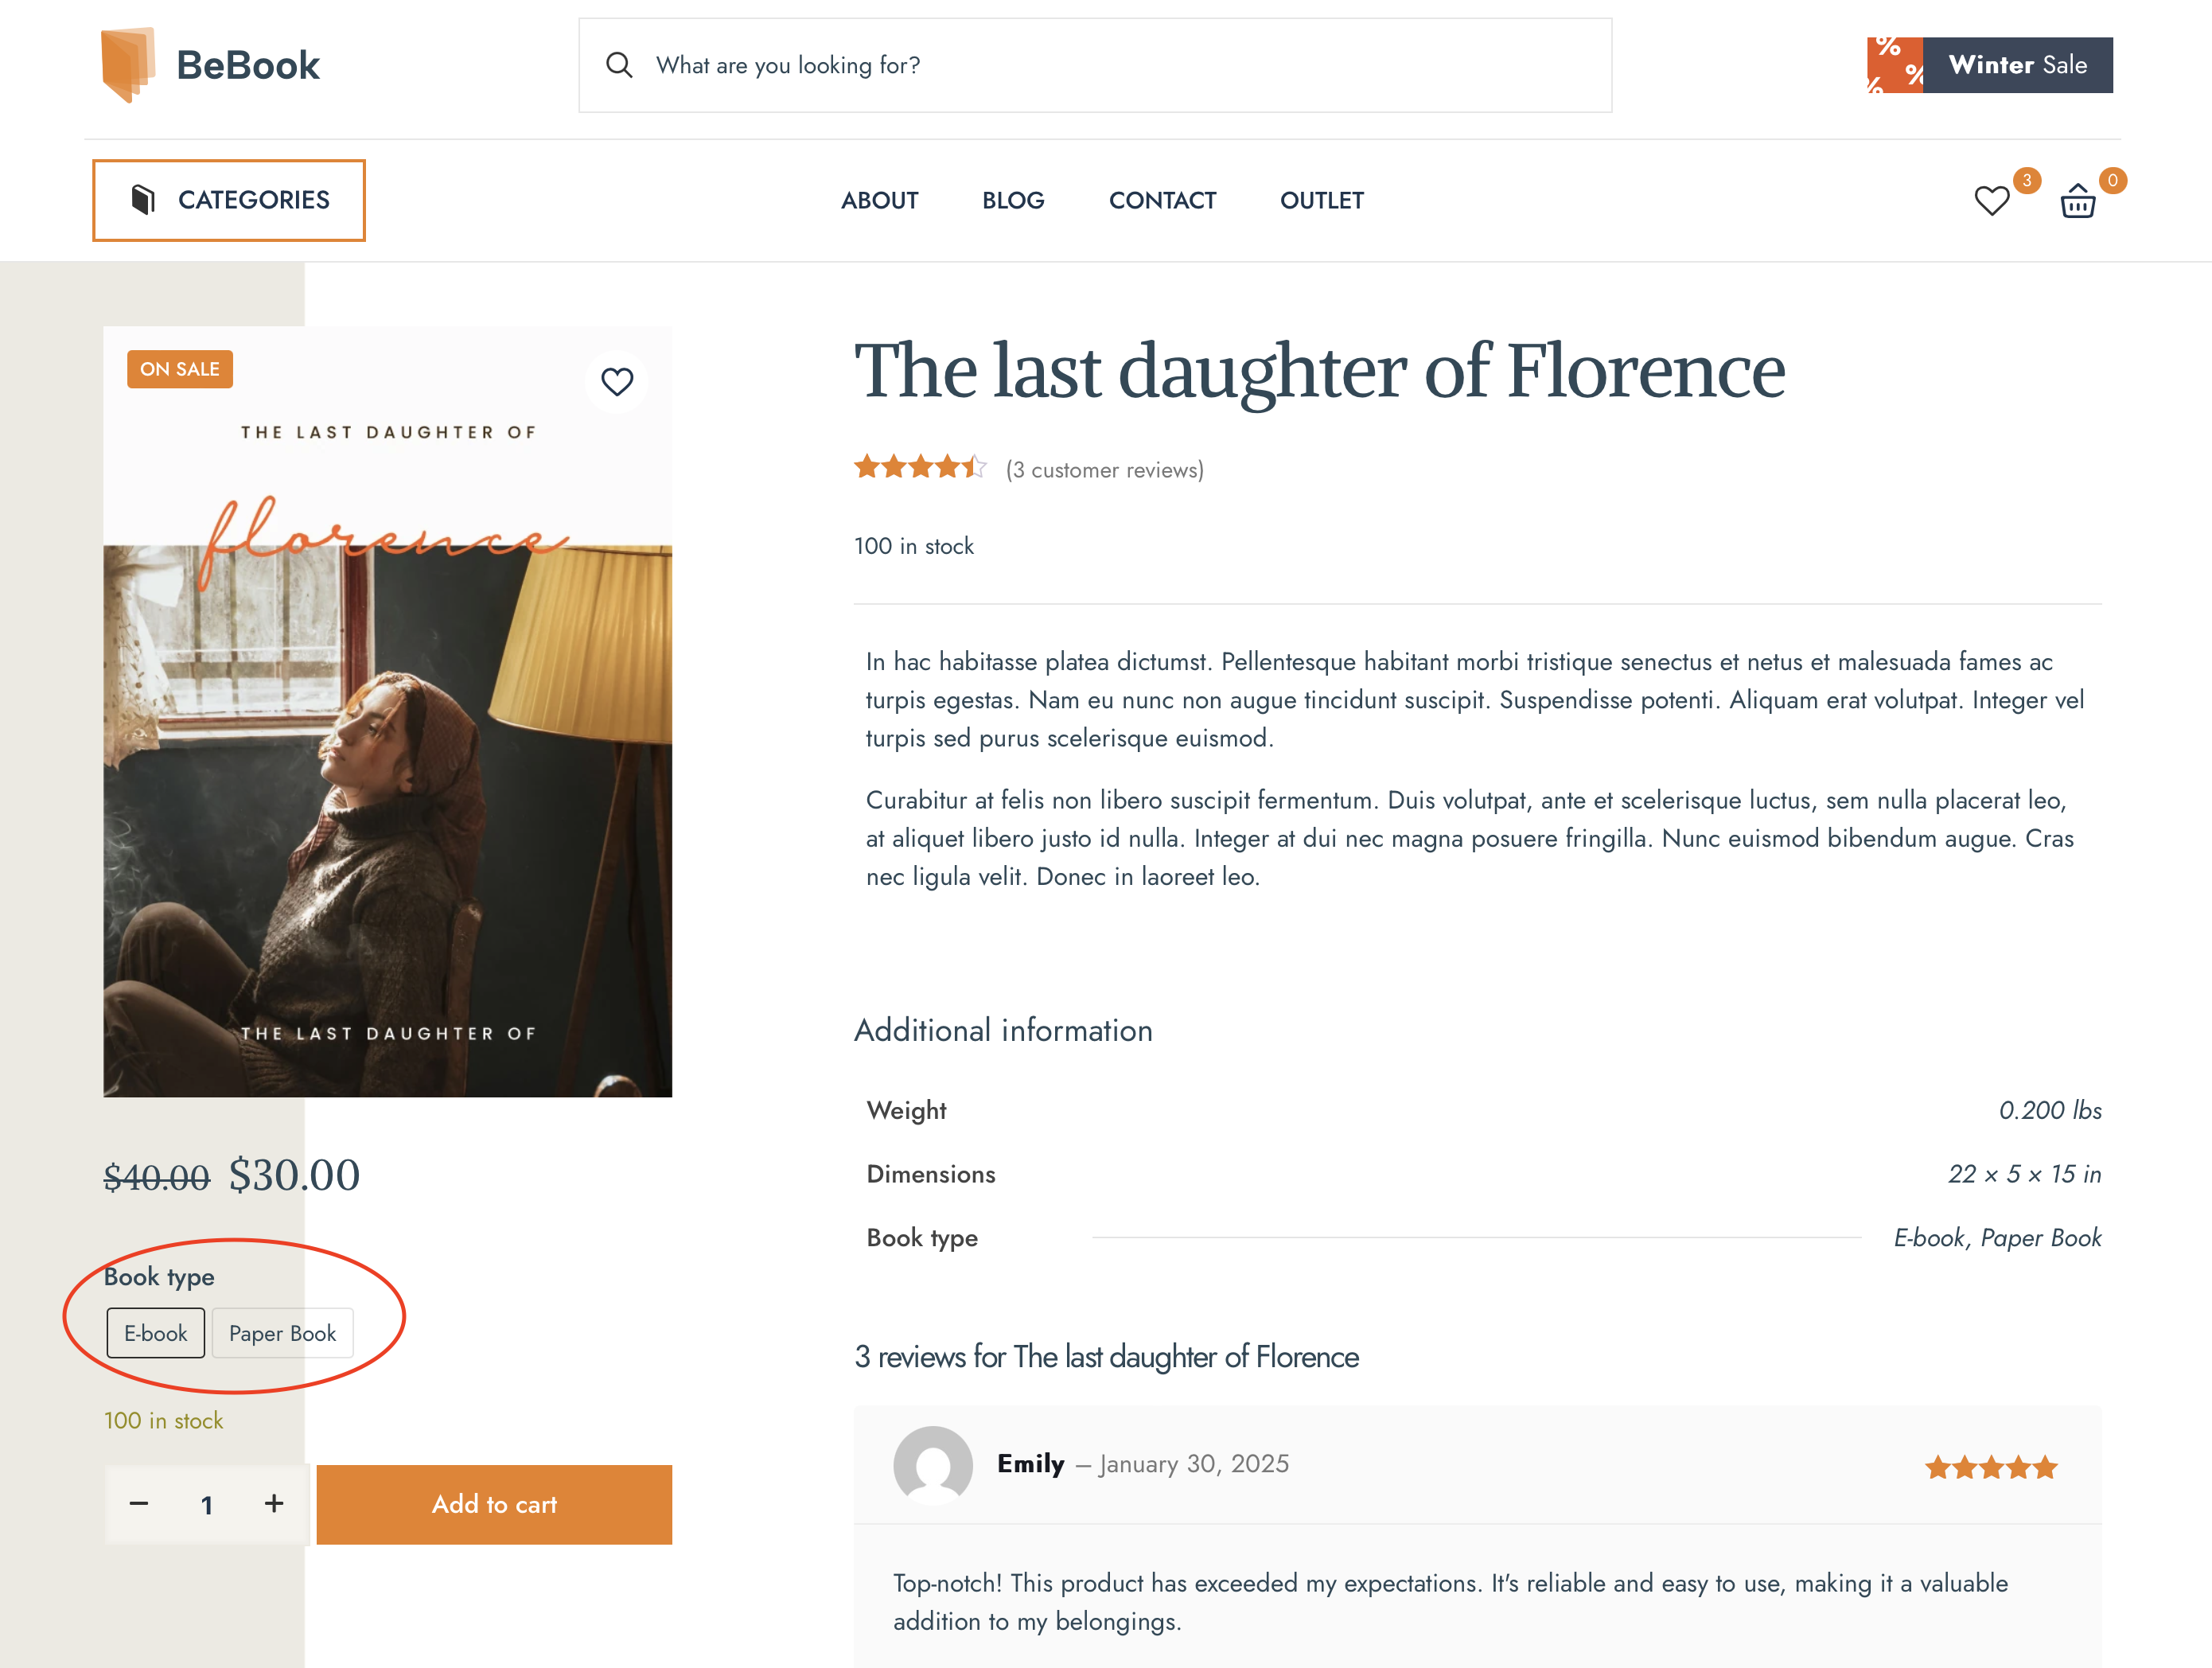
Task: Click Add to cart button
Action: pyautogui.click(x=494, y=1504)
